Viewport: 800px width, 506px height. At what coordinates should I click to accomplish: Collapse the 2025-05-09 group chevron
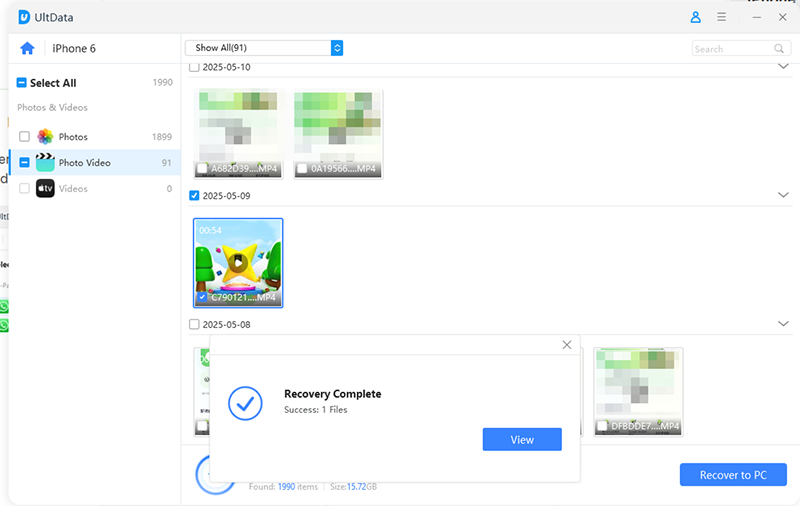(782, 195)
